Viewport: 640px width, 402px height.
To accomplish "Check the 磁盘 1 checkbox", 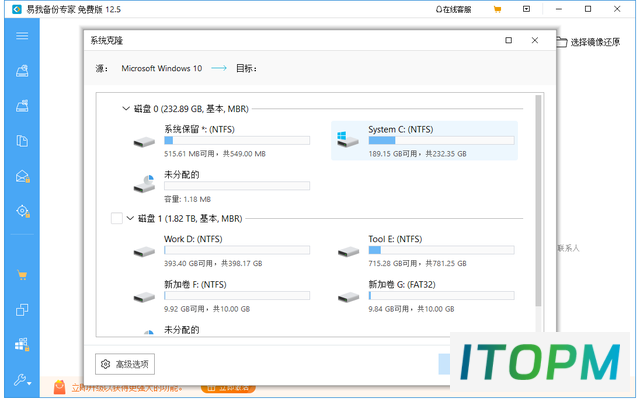I will tap(117, 218).
